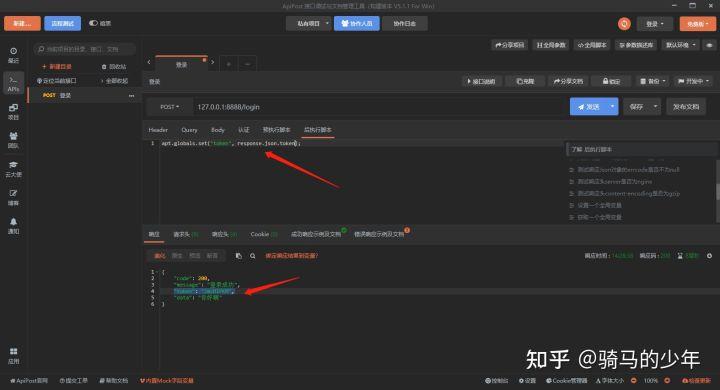The height and width of the screenshot is (390, 720).
Task: Click check for updates in status bar
Action: coord(697,380)
